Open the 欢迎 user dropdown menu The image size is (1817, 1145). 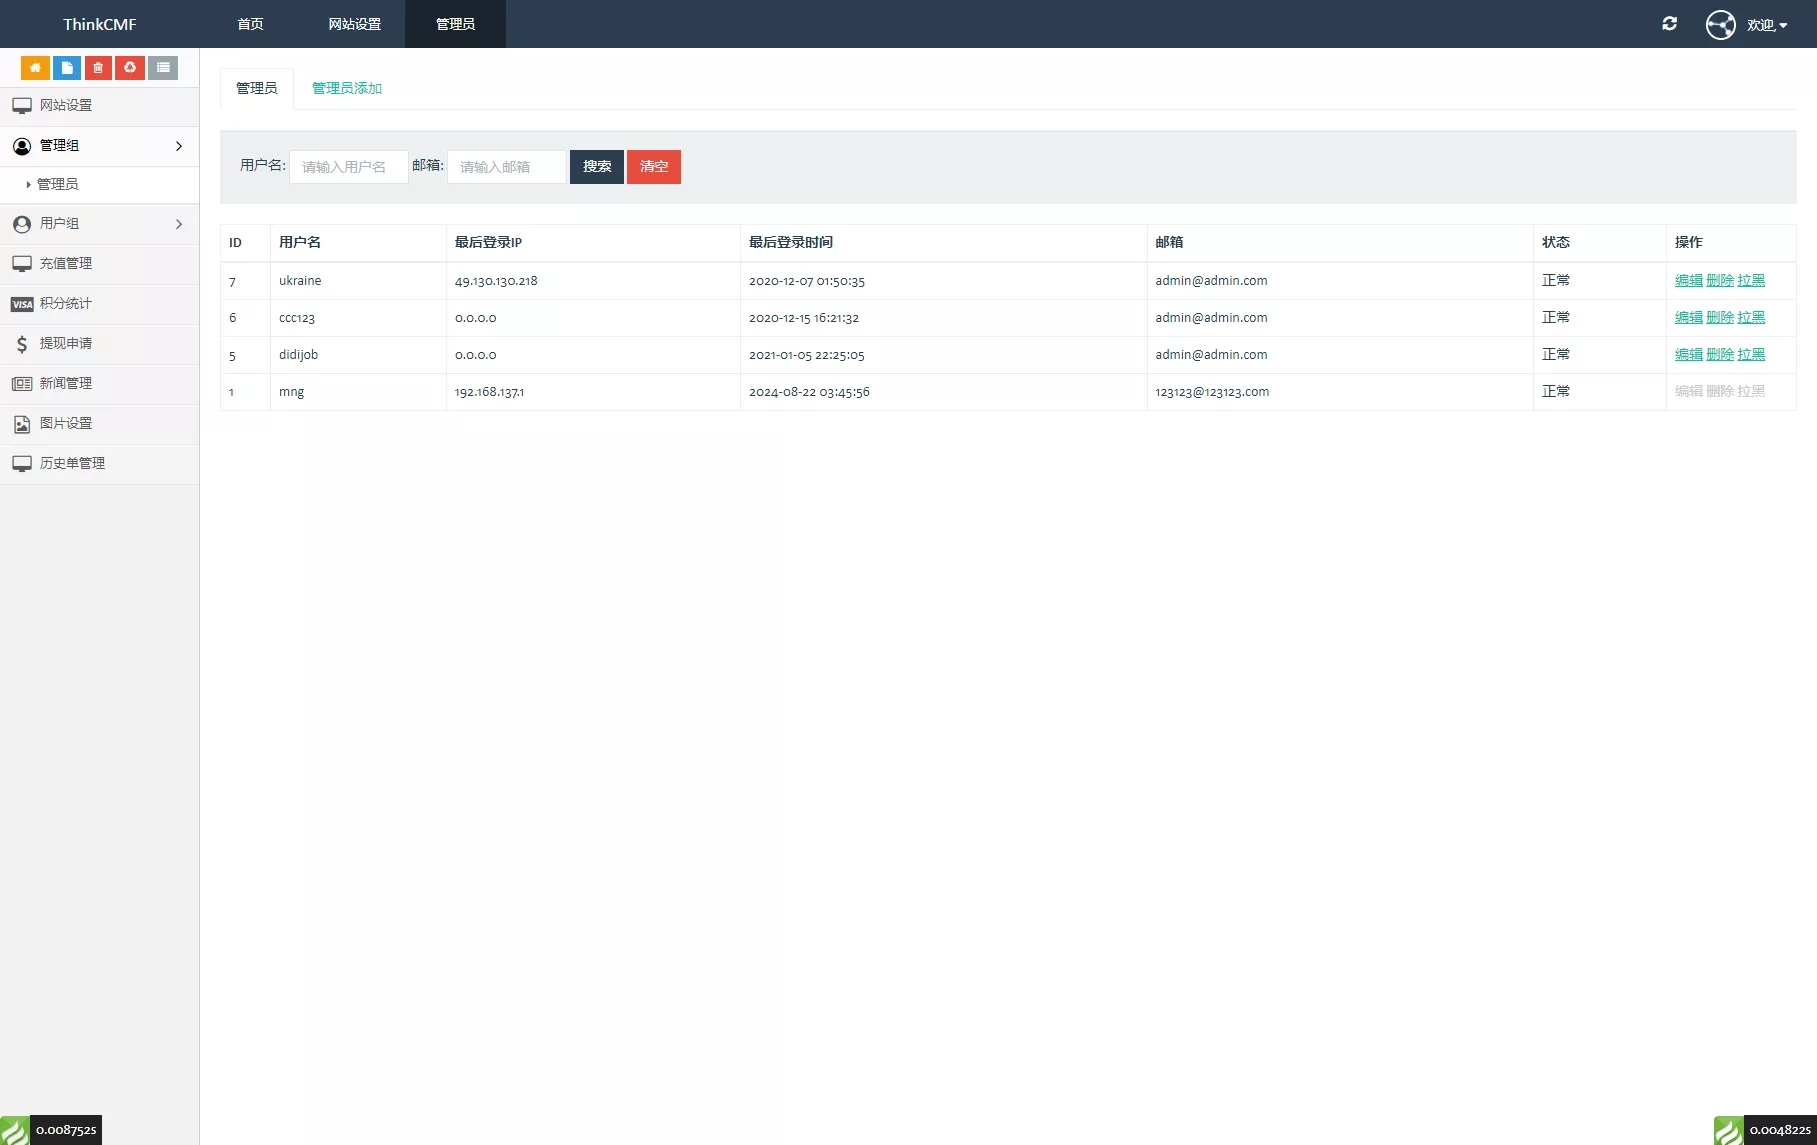coord(1766,25)
